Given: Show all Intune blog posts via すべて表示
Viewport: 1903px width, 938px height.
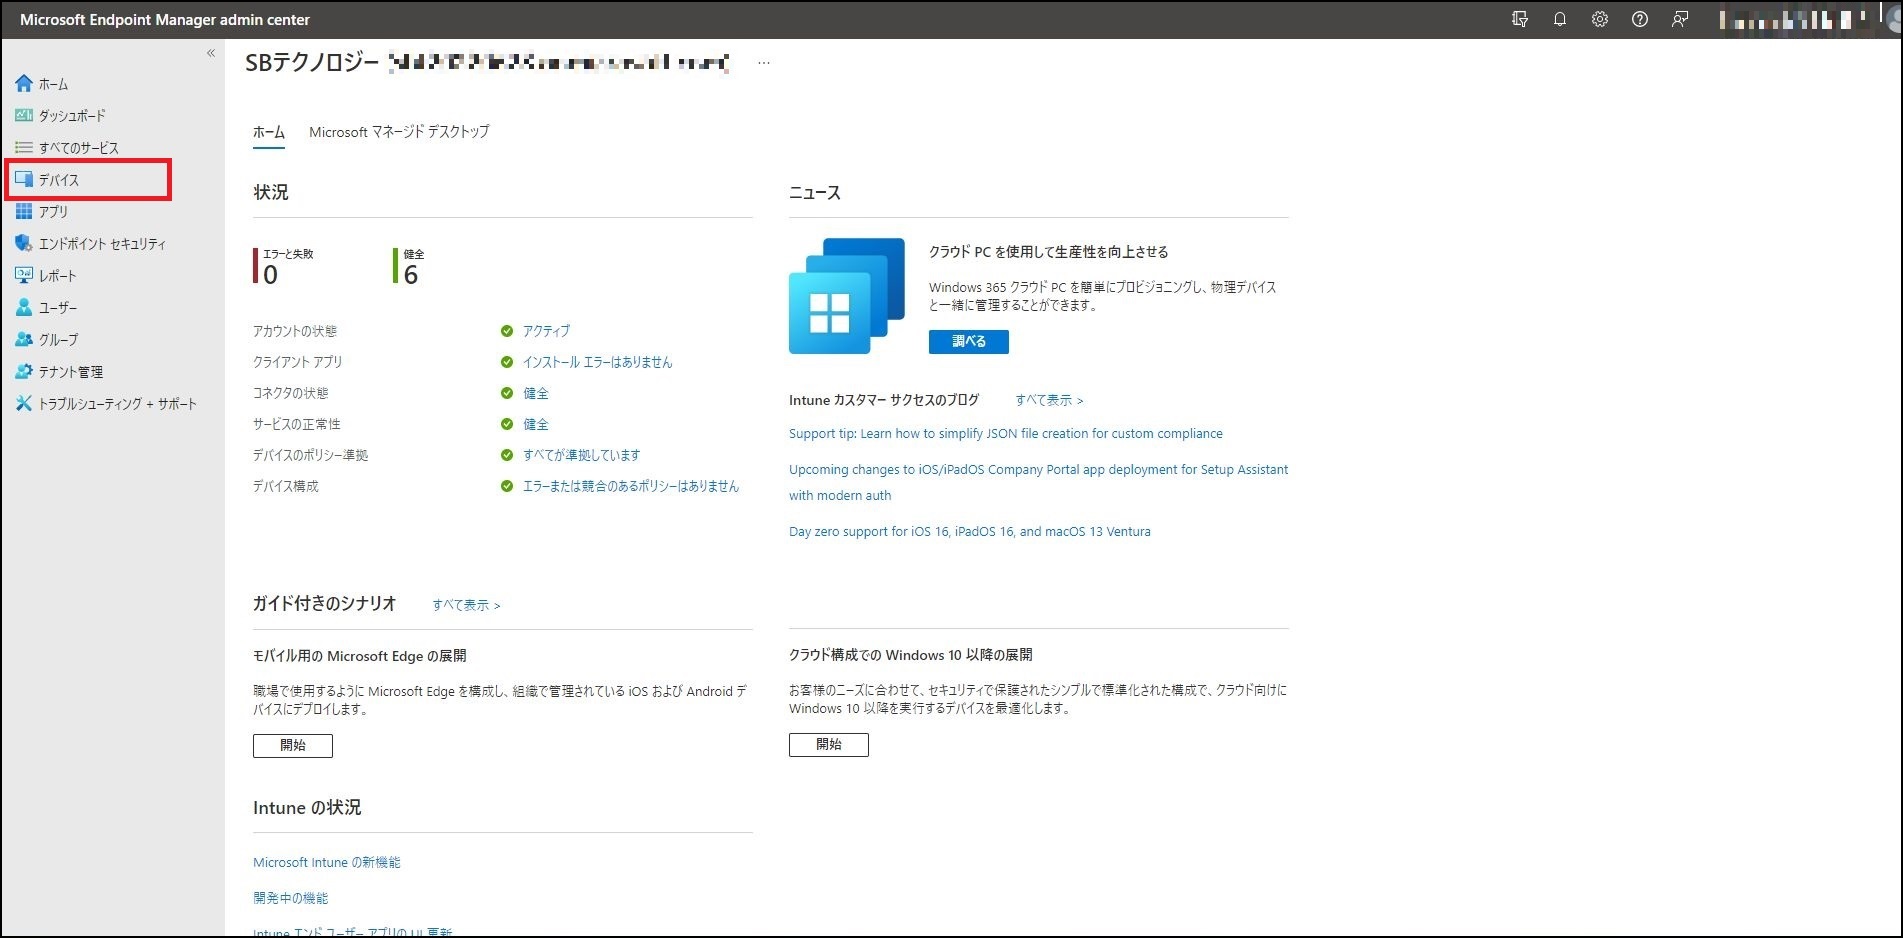Looking at the screenshot, I should coord(1049,400).
